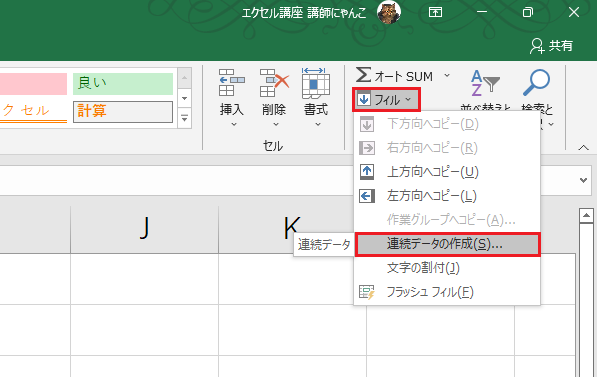This screenshot has width=597, height=377.
Task: Click the Delete cells (削除) icon
Action: coord(274,83)
